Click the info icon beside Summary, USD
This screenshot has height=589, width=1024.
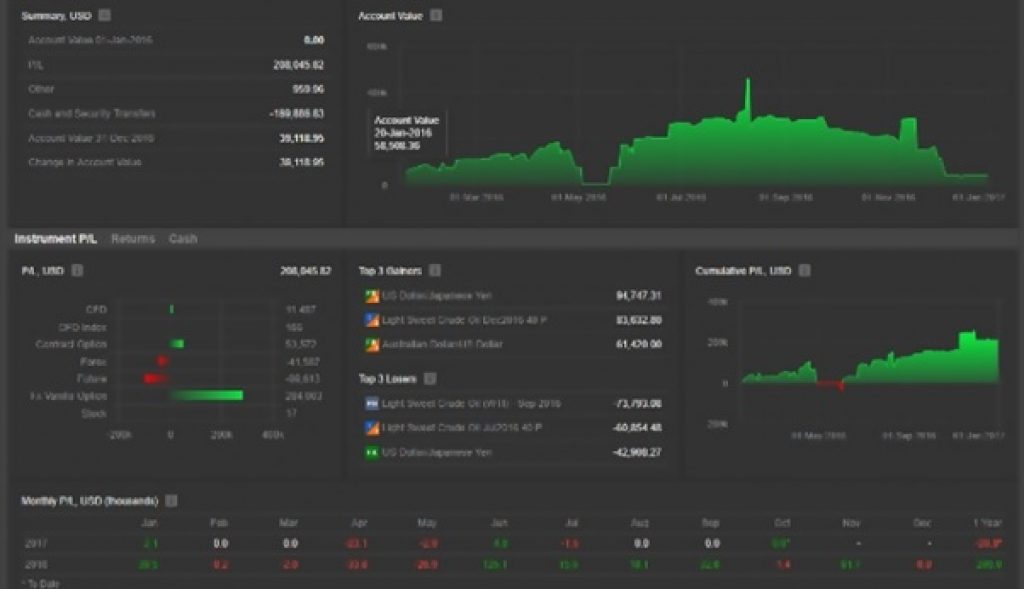click(x=104, y=15)
